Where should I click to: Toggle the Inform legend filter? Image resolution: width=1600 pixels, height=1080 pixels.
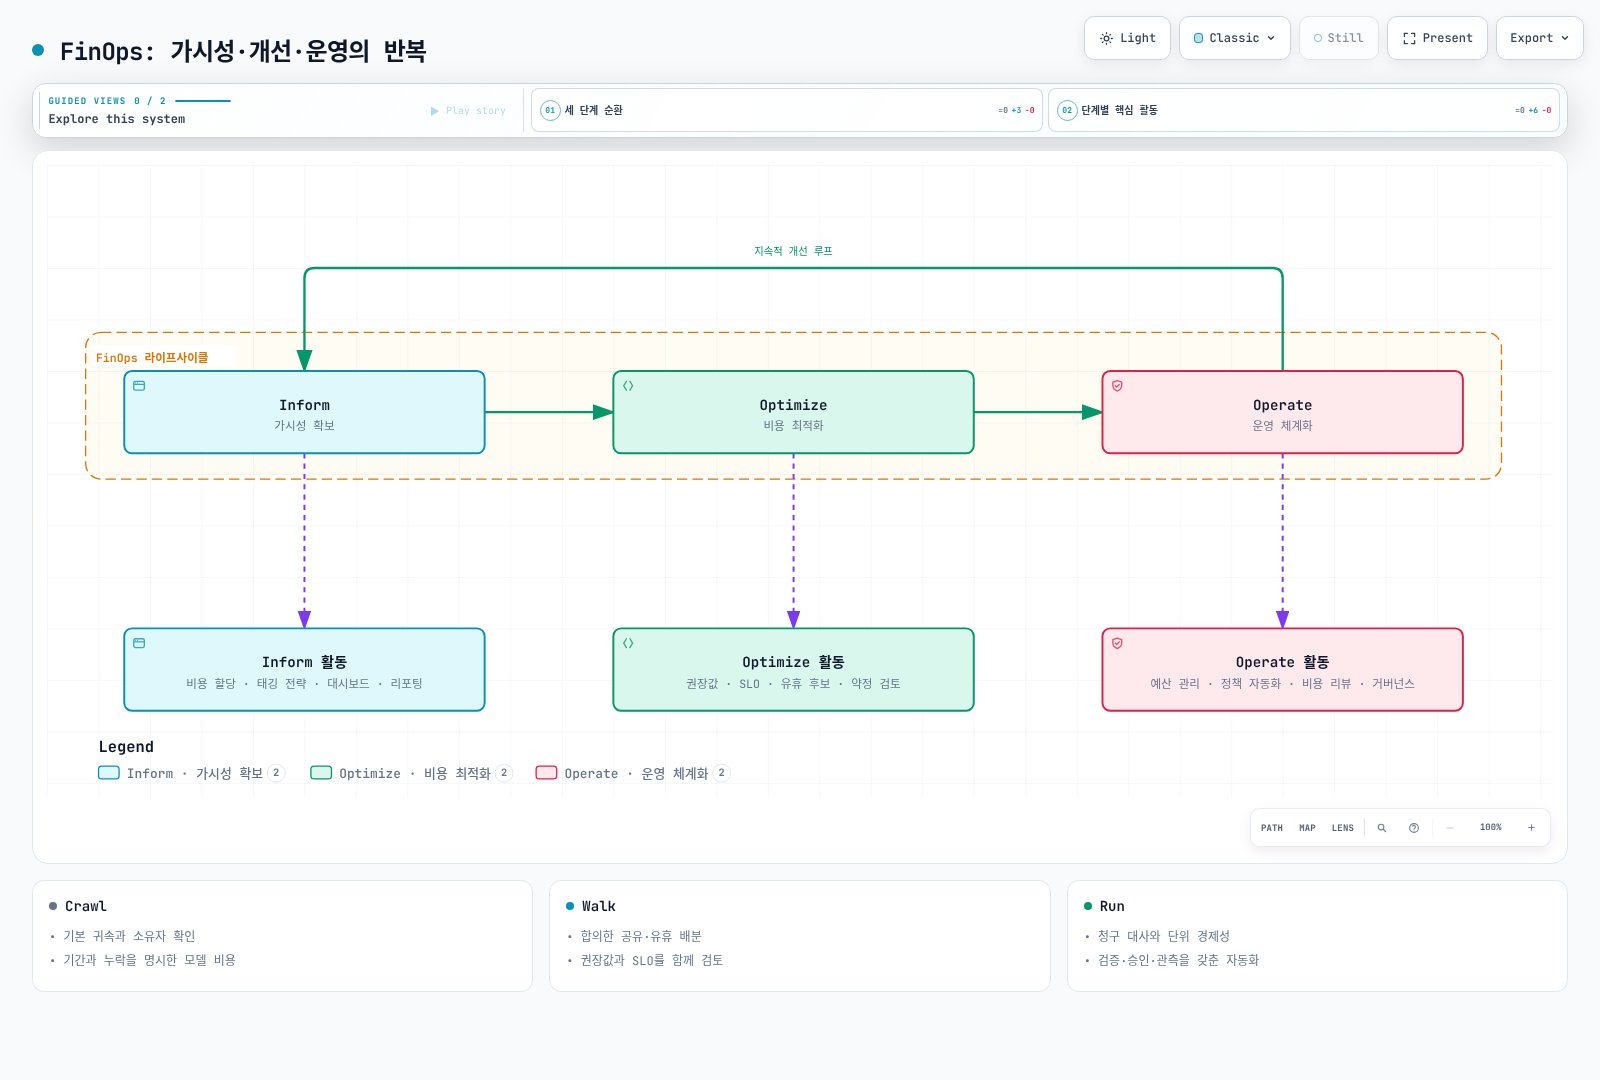[x=191, y=773]
